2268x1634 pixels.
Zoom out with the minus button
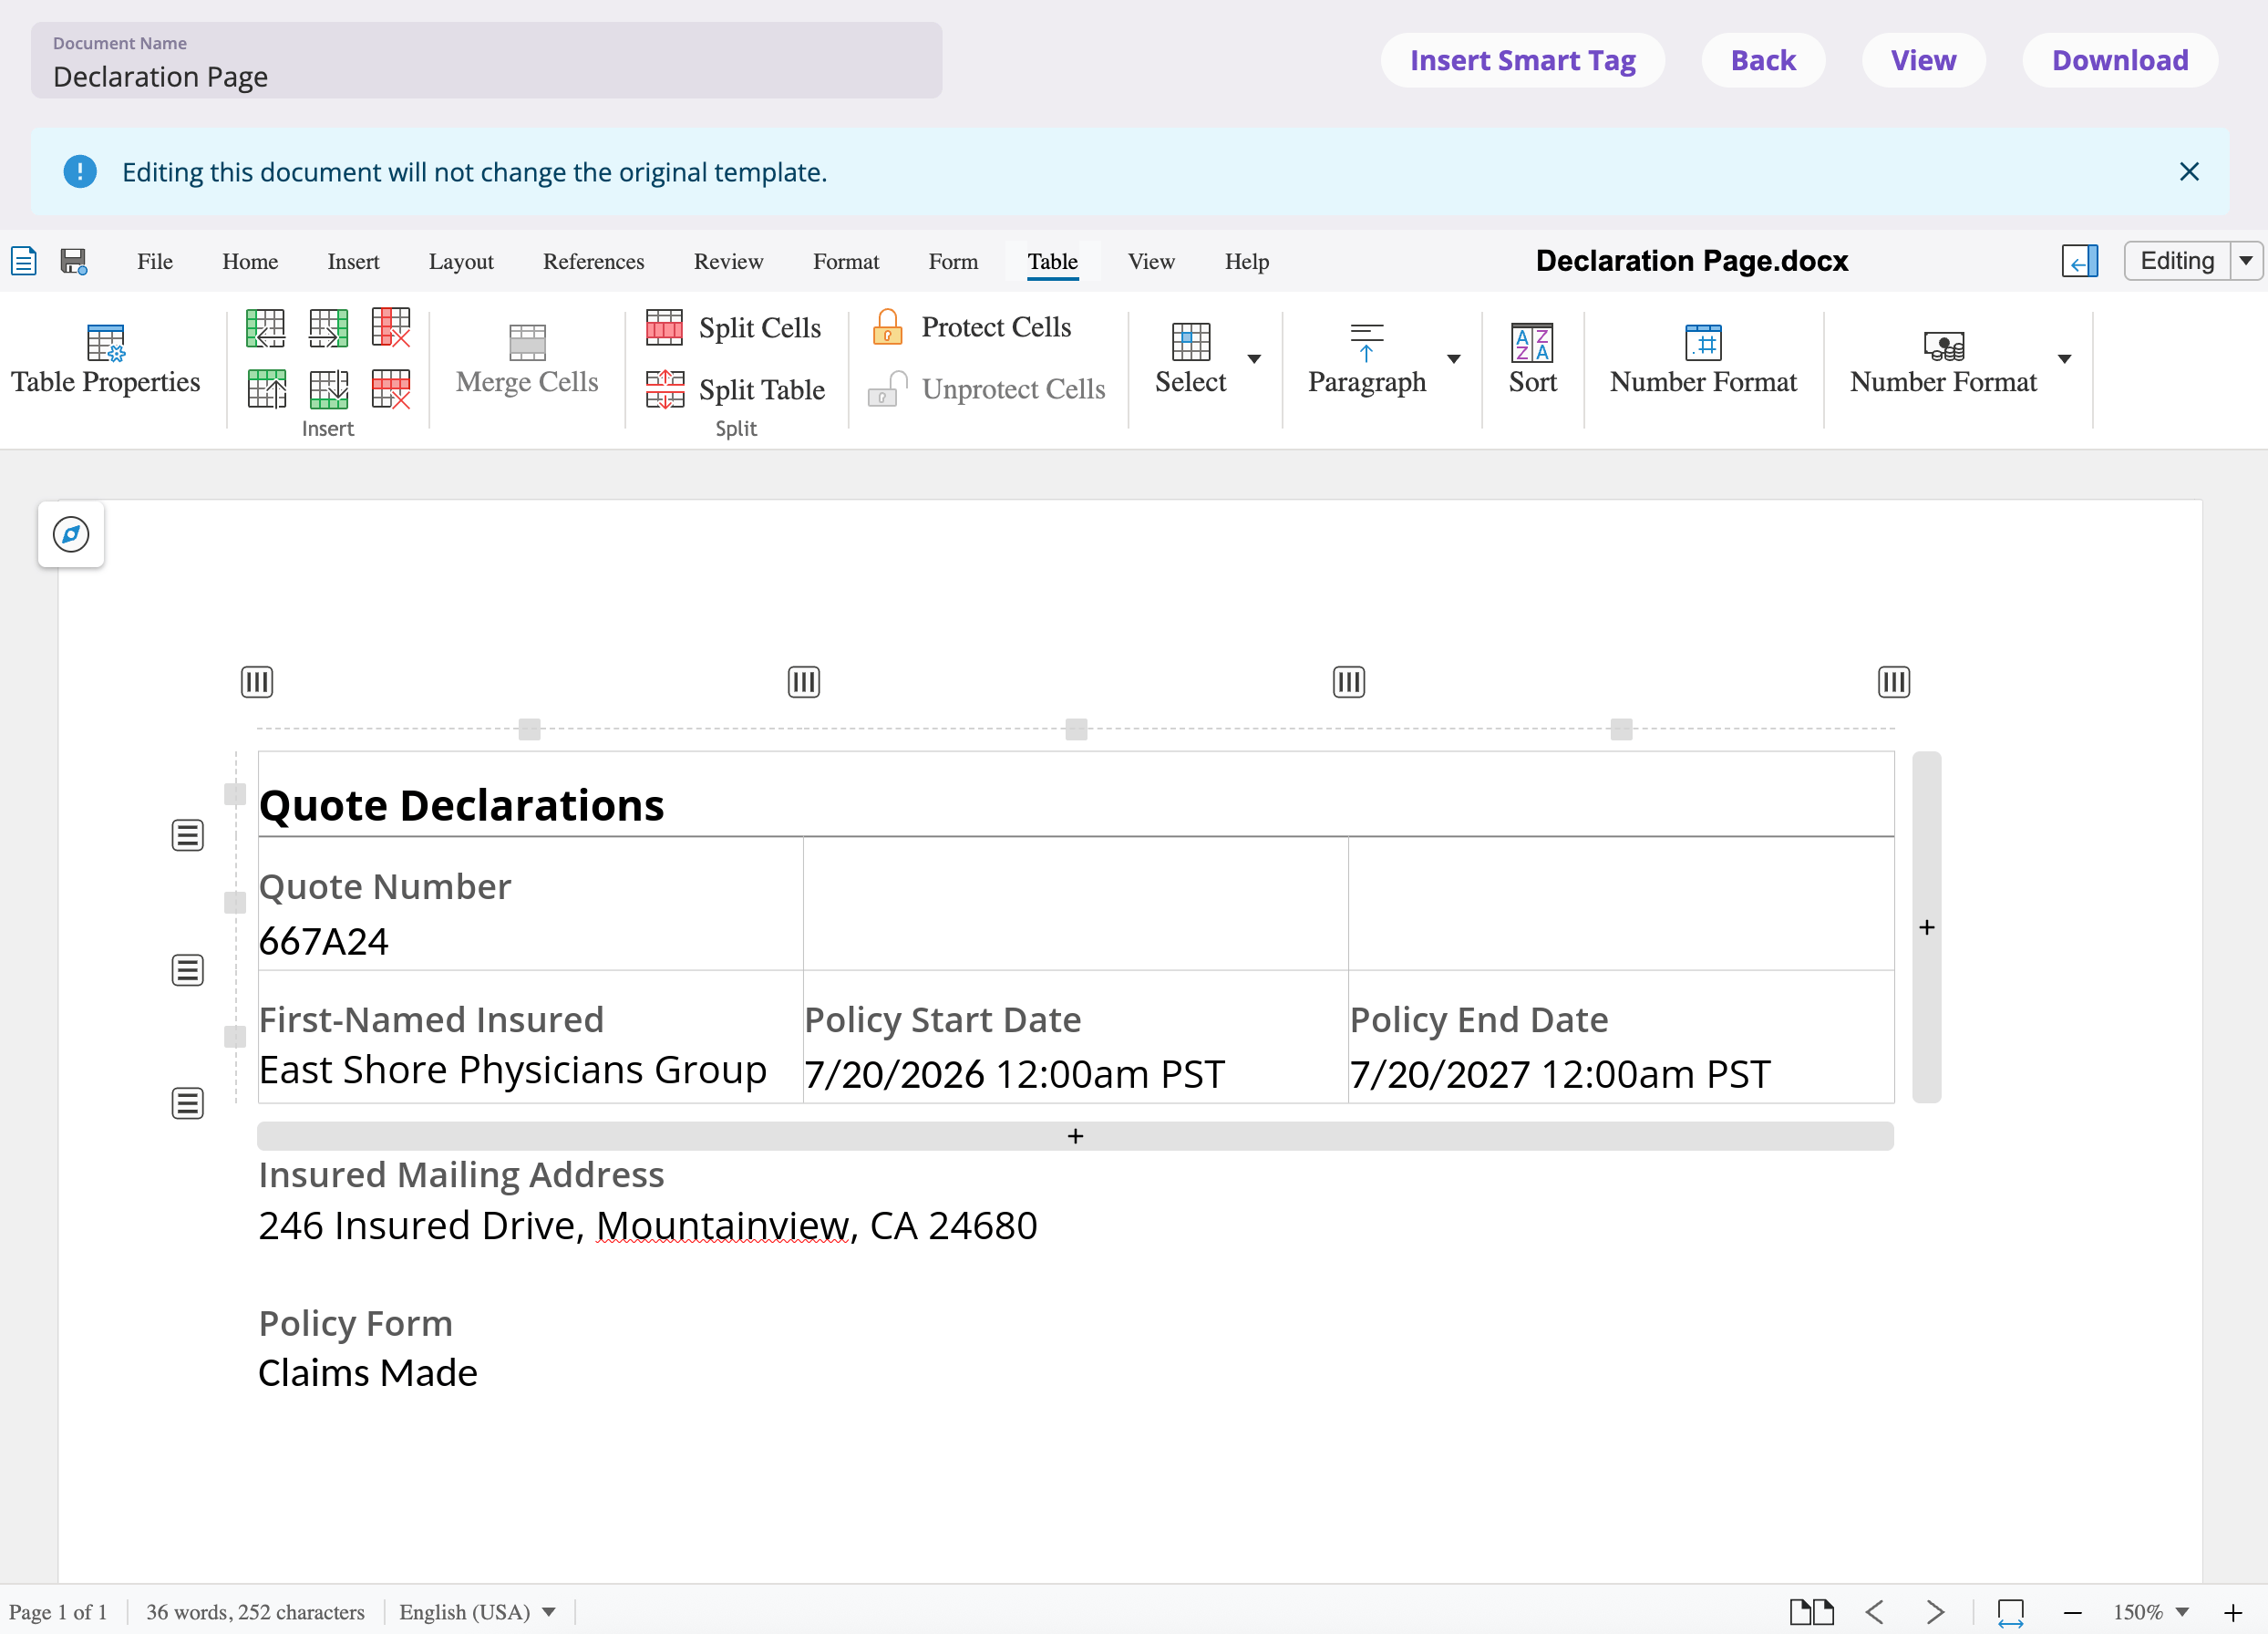[x=2072, y=1612]
